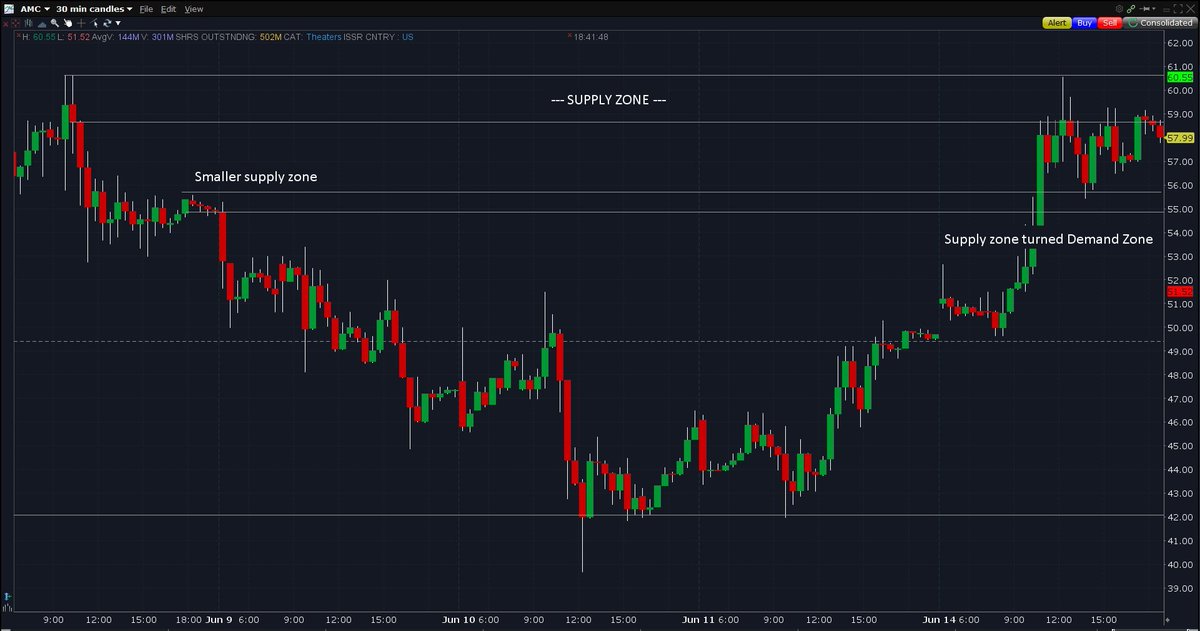Viewport: 1200px width, 631px height.
Task: Select the arrow pointer tool
Action: 94,23
